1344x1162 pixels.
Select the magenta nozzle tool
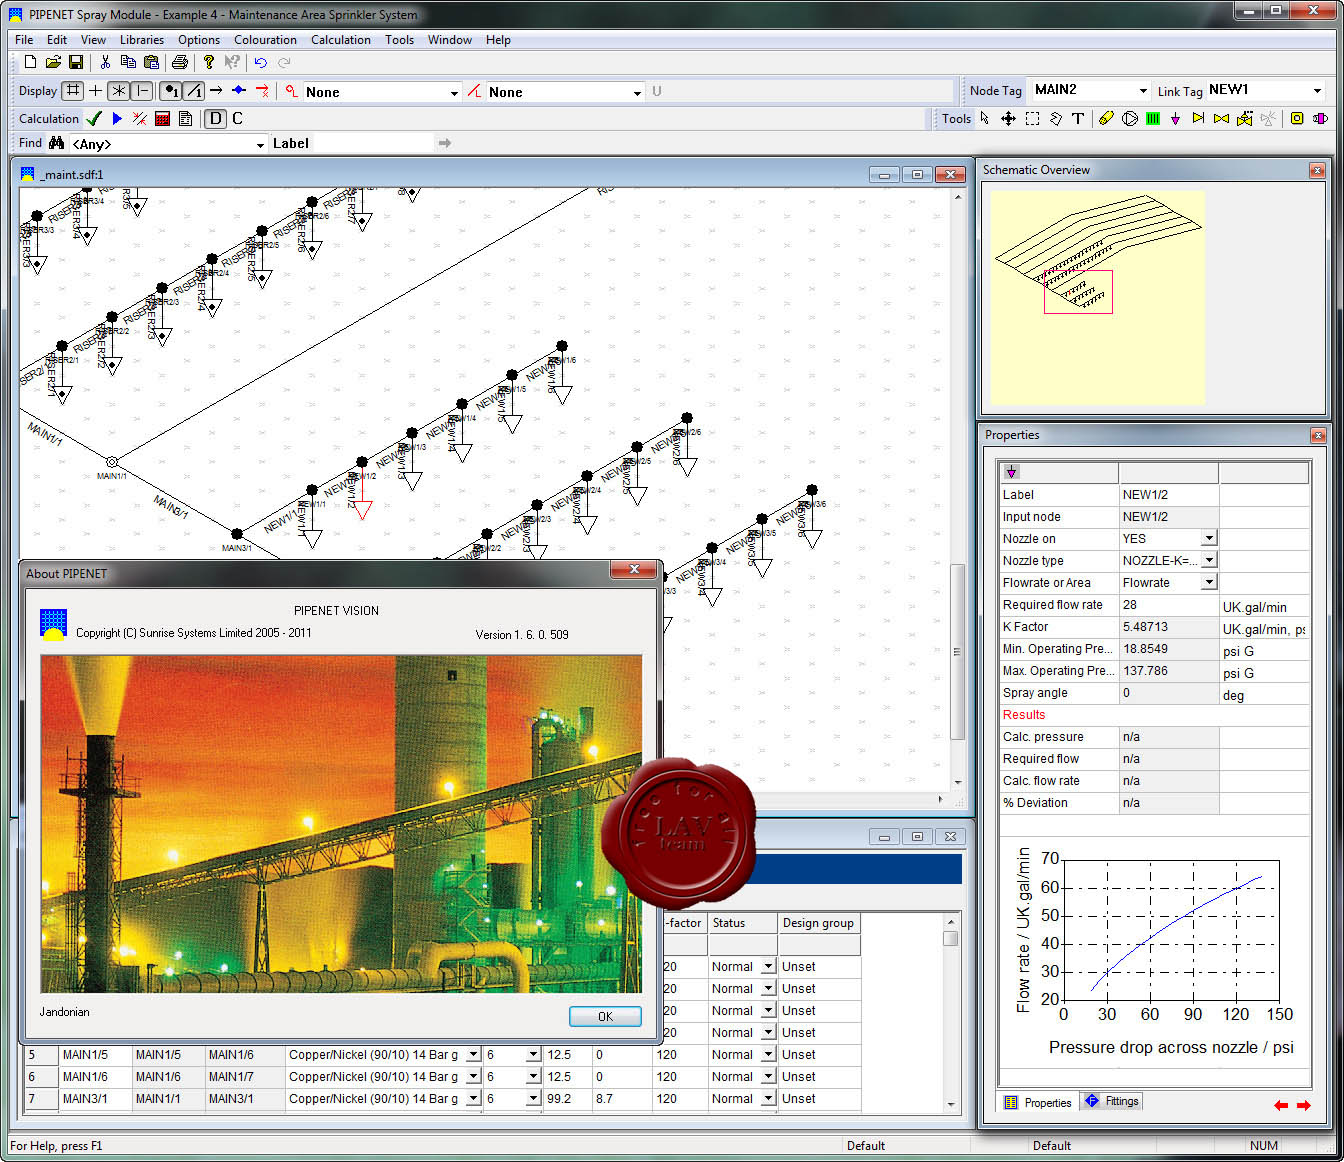[1175, 118]
